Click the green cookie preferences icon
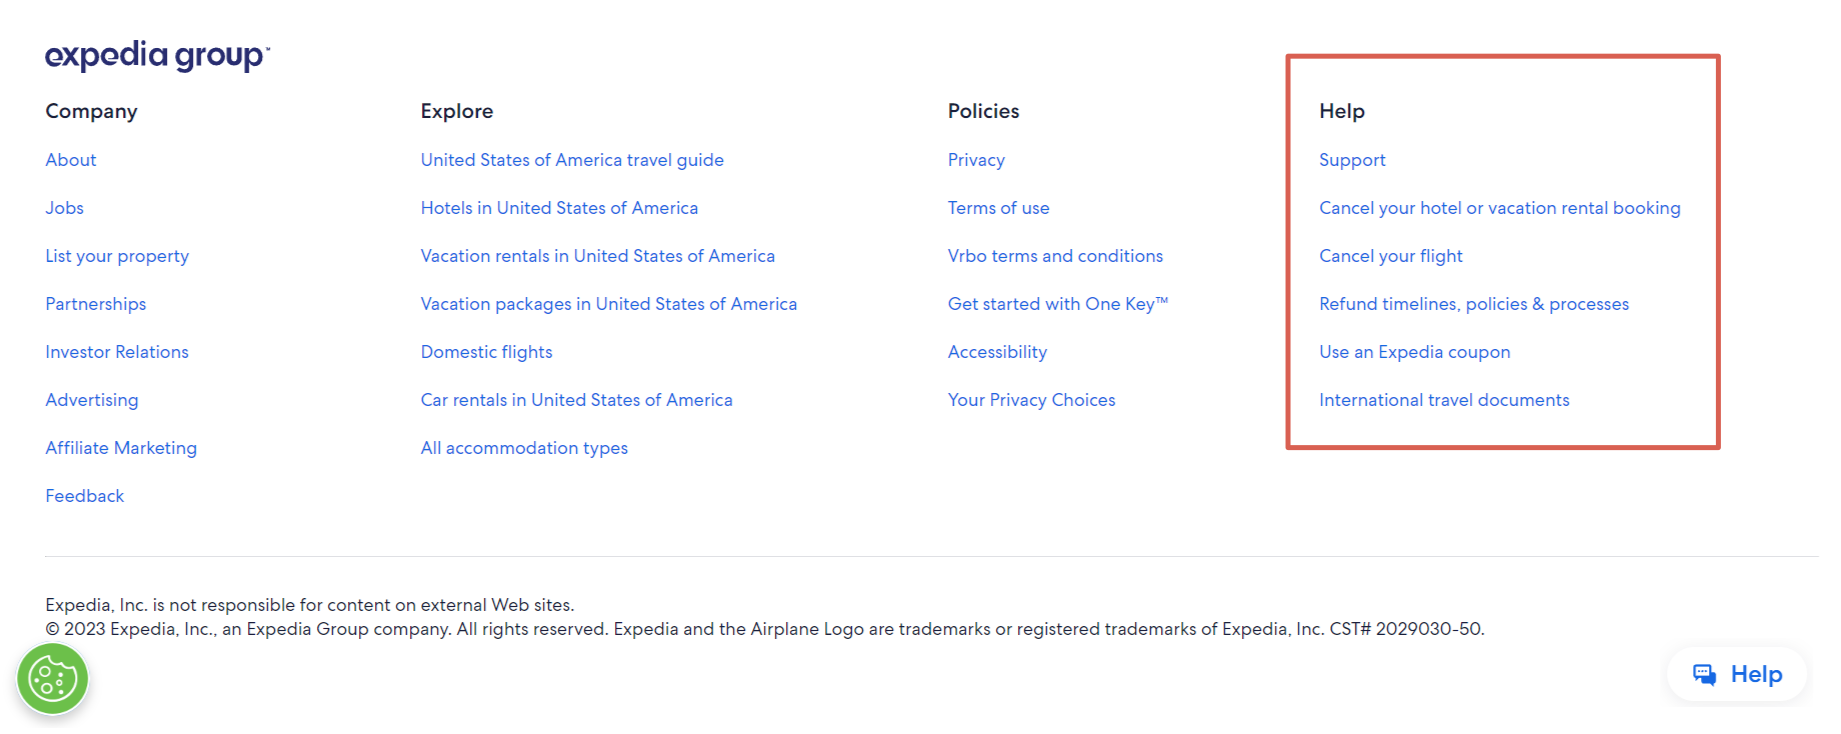 pyautogui.click(x=53, y=680)
